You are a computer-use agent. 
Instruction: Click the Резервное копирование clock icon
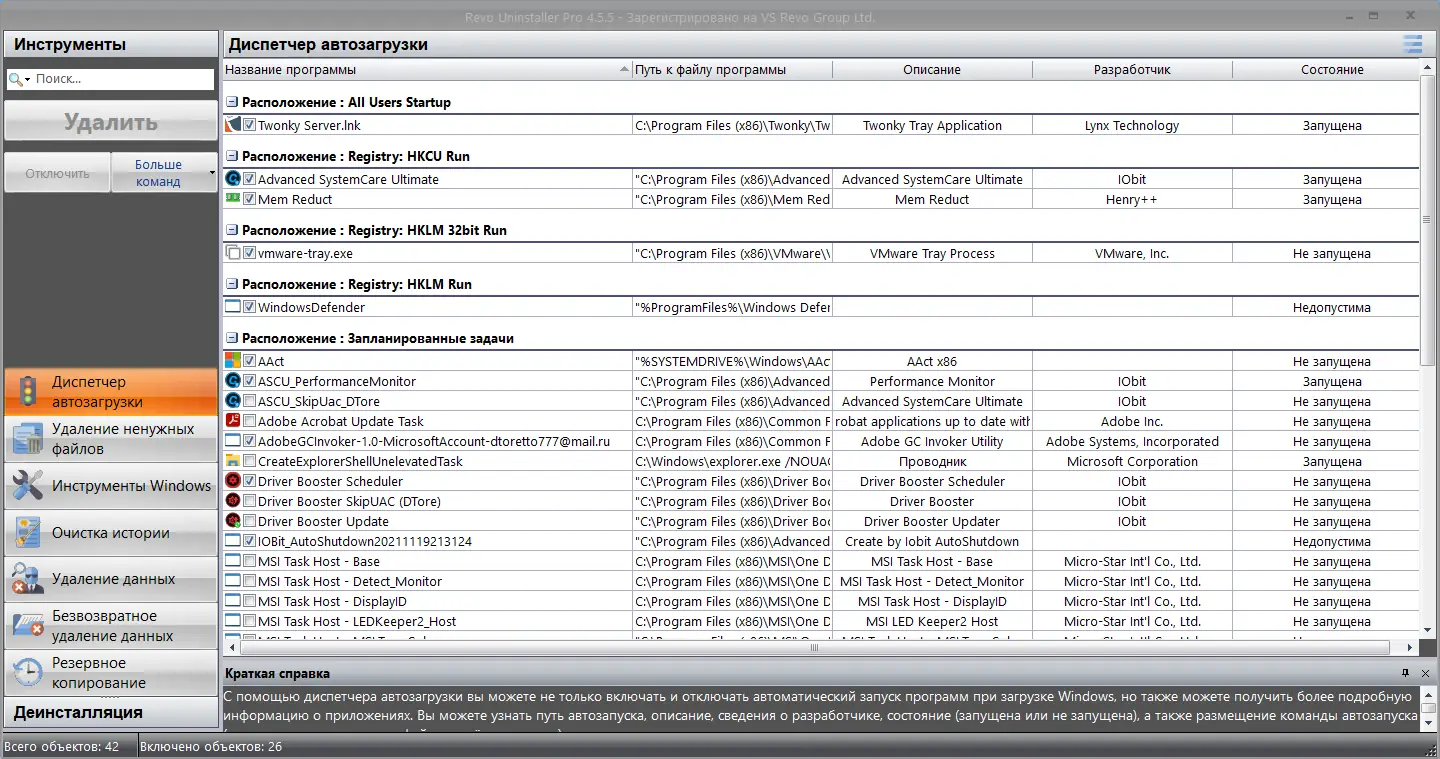click(x=27, y=672)
